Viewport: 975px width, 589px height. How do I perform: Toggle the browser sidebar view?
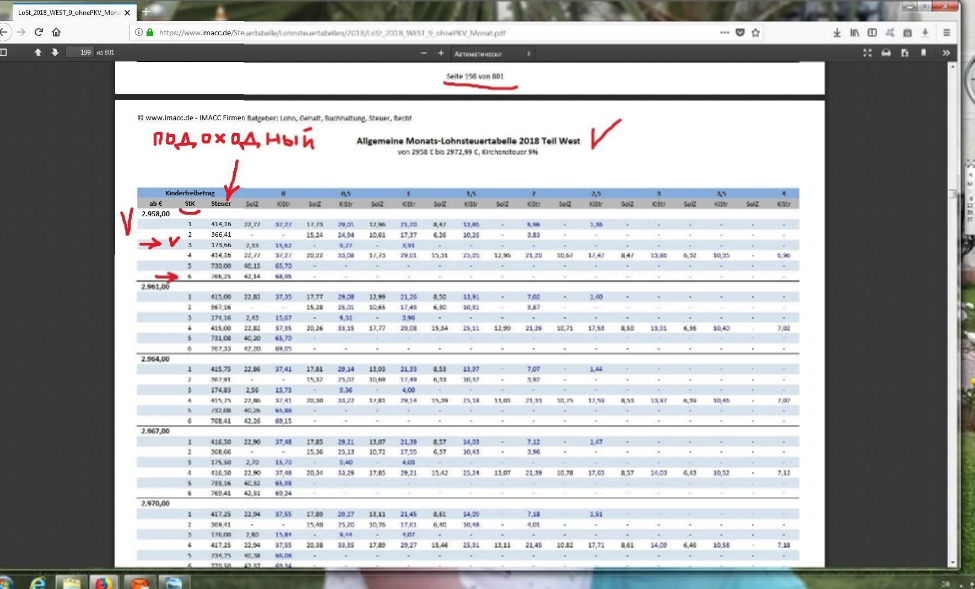[874, 32]
